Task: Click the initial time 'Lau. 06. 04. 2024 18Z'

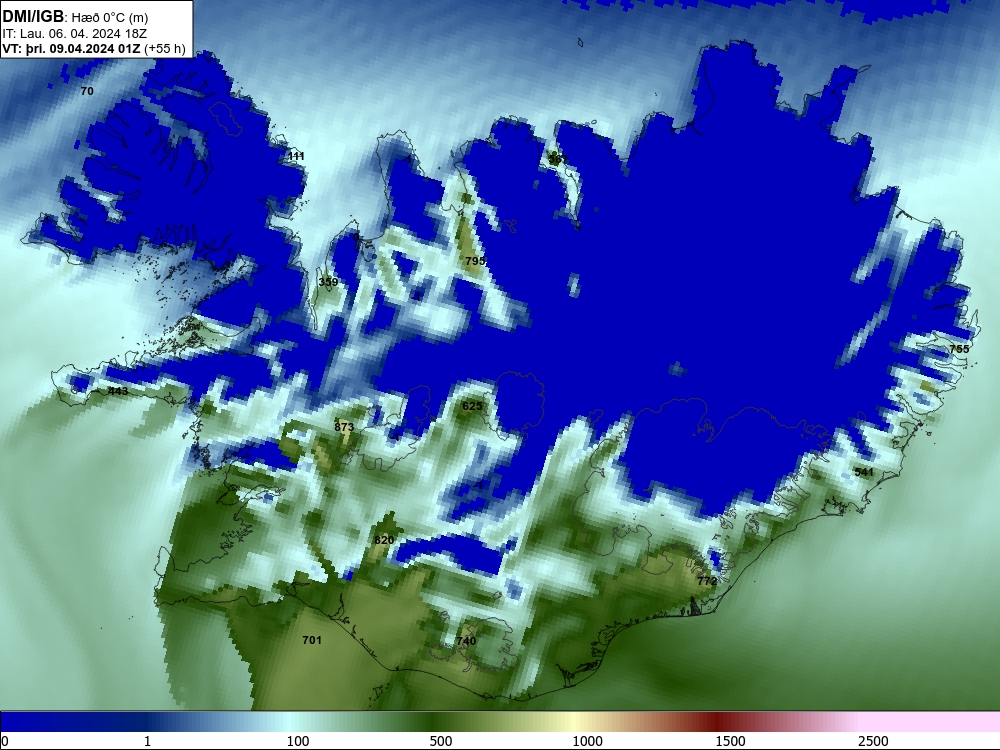Action: [x=83, y=34]
